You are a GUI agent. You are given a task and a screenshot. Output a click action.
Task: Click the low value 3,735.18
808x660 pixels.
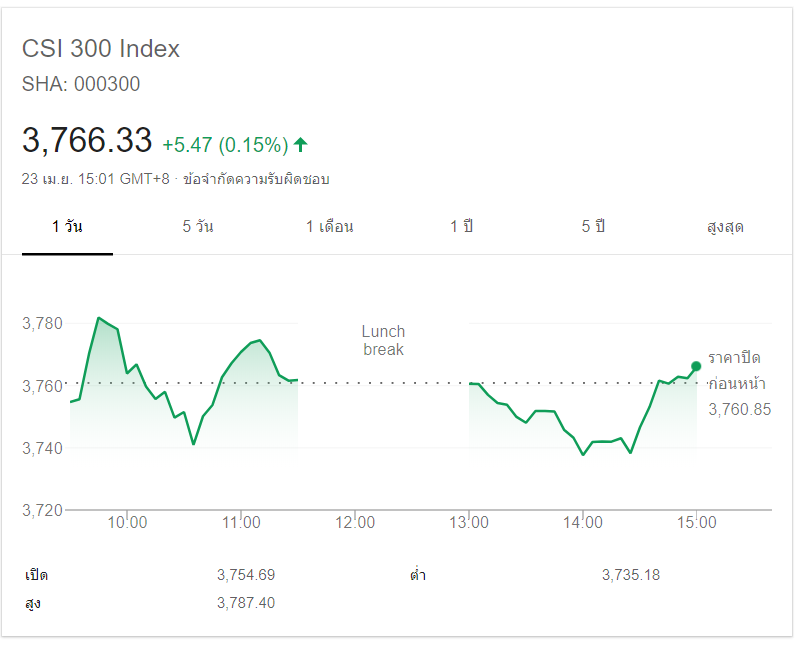(630, 575)
